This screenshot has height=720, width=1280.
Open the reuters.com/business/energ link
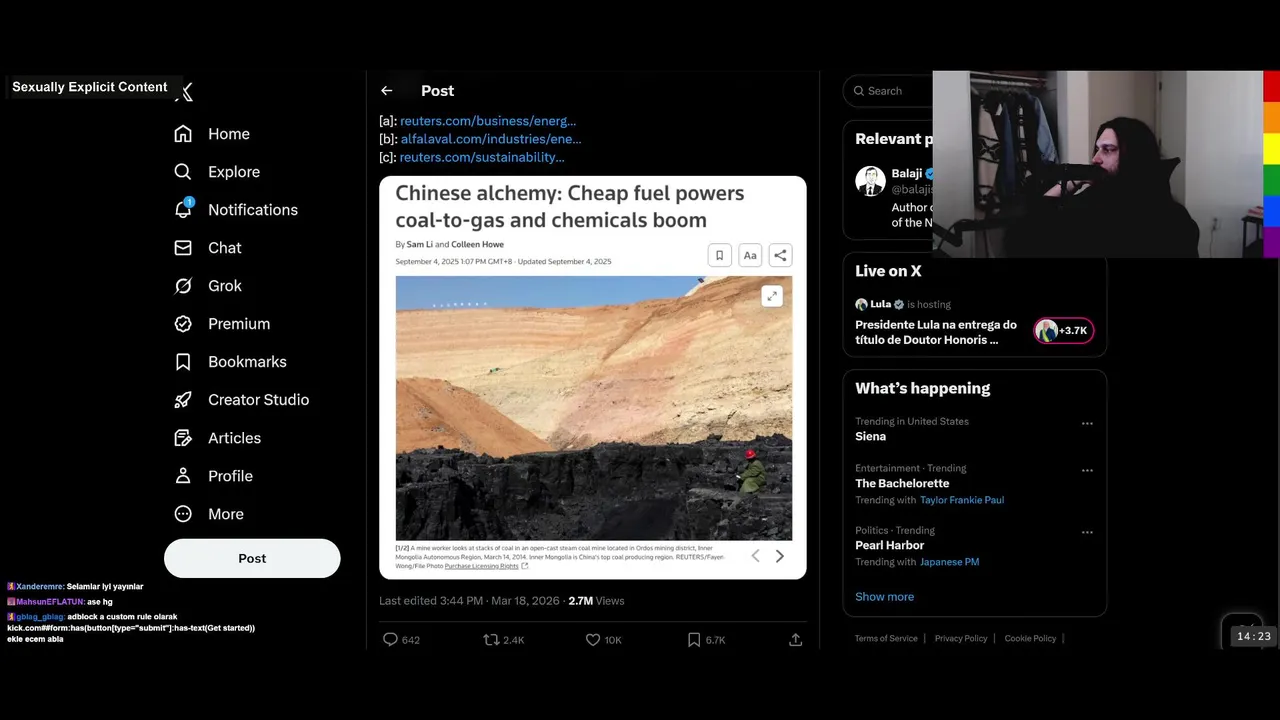click(488, 121)
